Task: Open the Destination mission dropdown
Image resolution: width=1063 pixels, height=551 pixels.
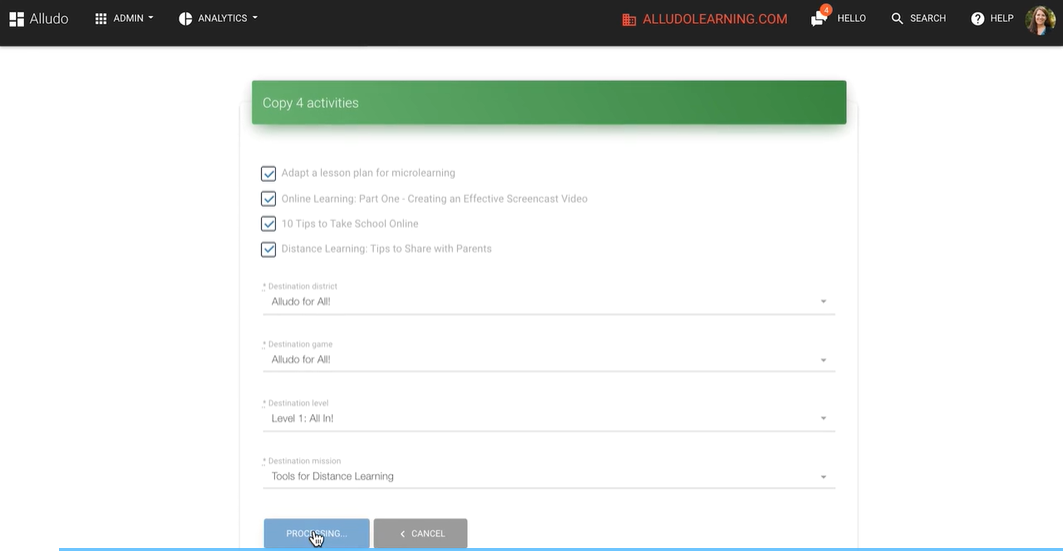Action: pyautogui.click(x=548, y=476)
